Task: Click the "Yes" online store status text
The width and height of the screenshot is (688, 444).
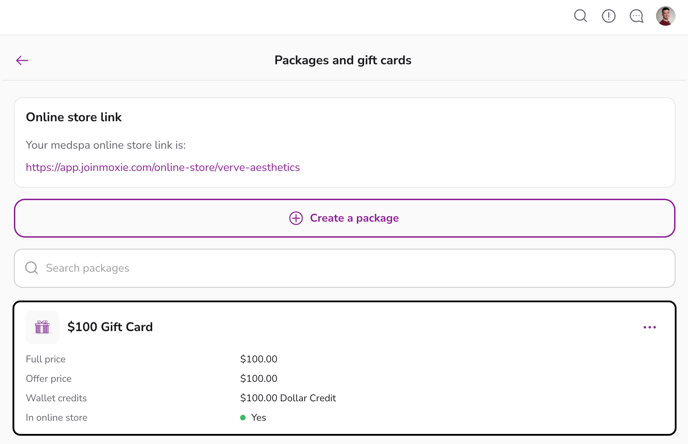Action: [x=259, y=418]
